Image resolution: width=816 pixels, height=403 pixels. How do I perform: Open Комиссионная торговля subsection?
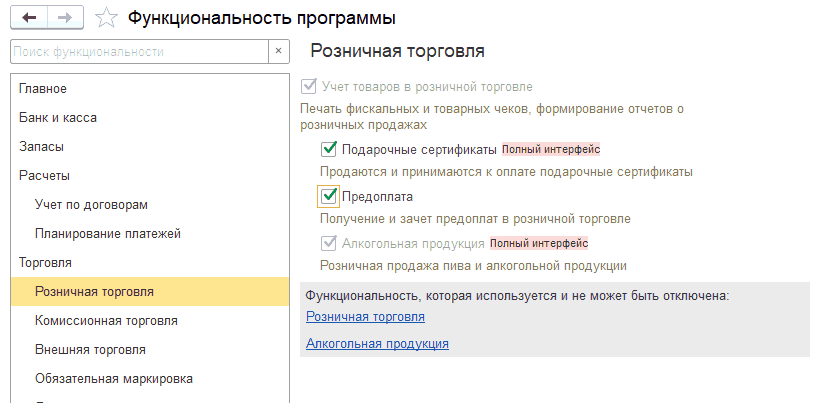(x=106, y=321)
